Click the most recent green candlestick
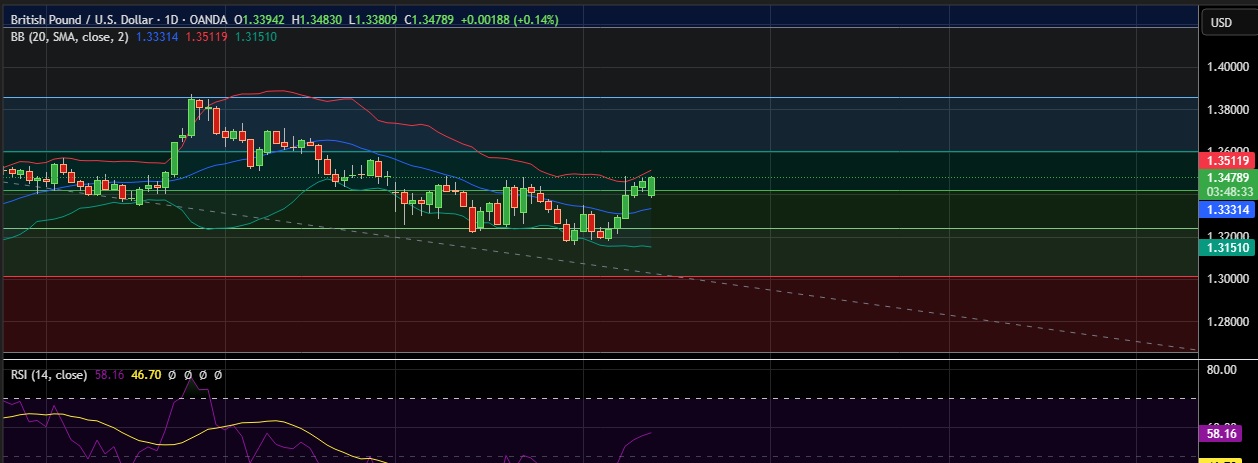Image resolution: width=1258 pixels, height=463 pixels. (x=652, y=186)
